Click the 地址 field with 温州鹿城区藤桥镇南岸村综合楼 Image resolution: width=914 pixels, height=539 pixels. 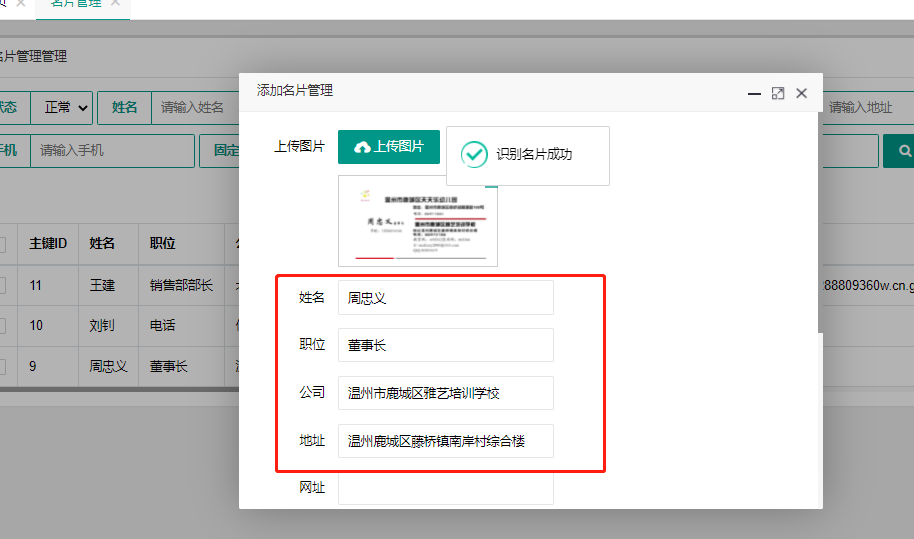point(446,441)
